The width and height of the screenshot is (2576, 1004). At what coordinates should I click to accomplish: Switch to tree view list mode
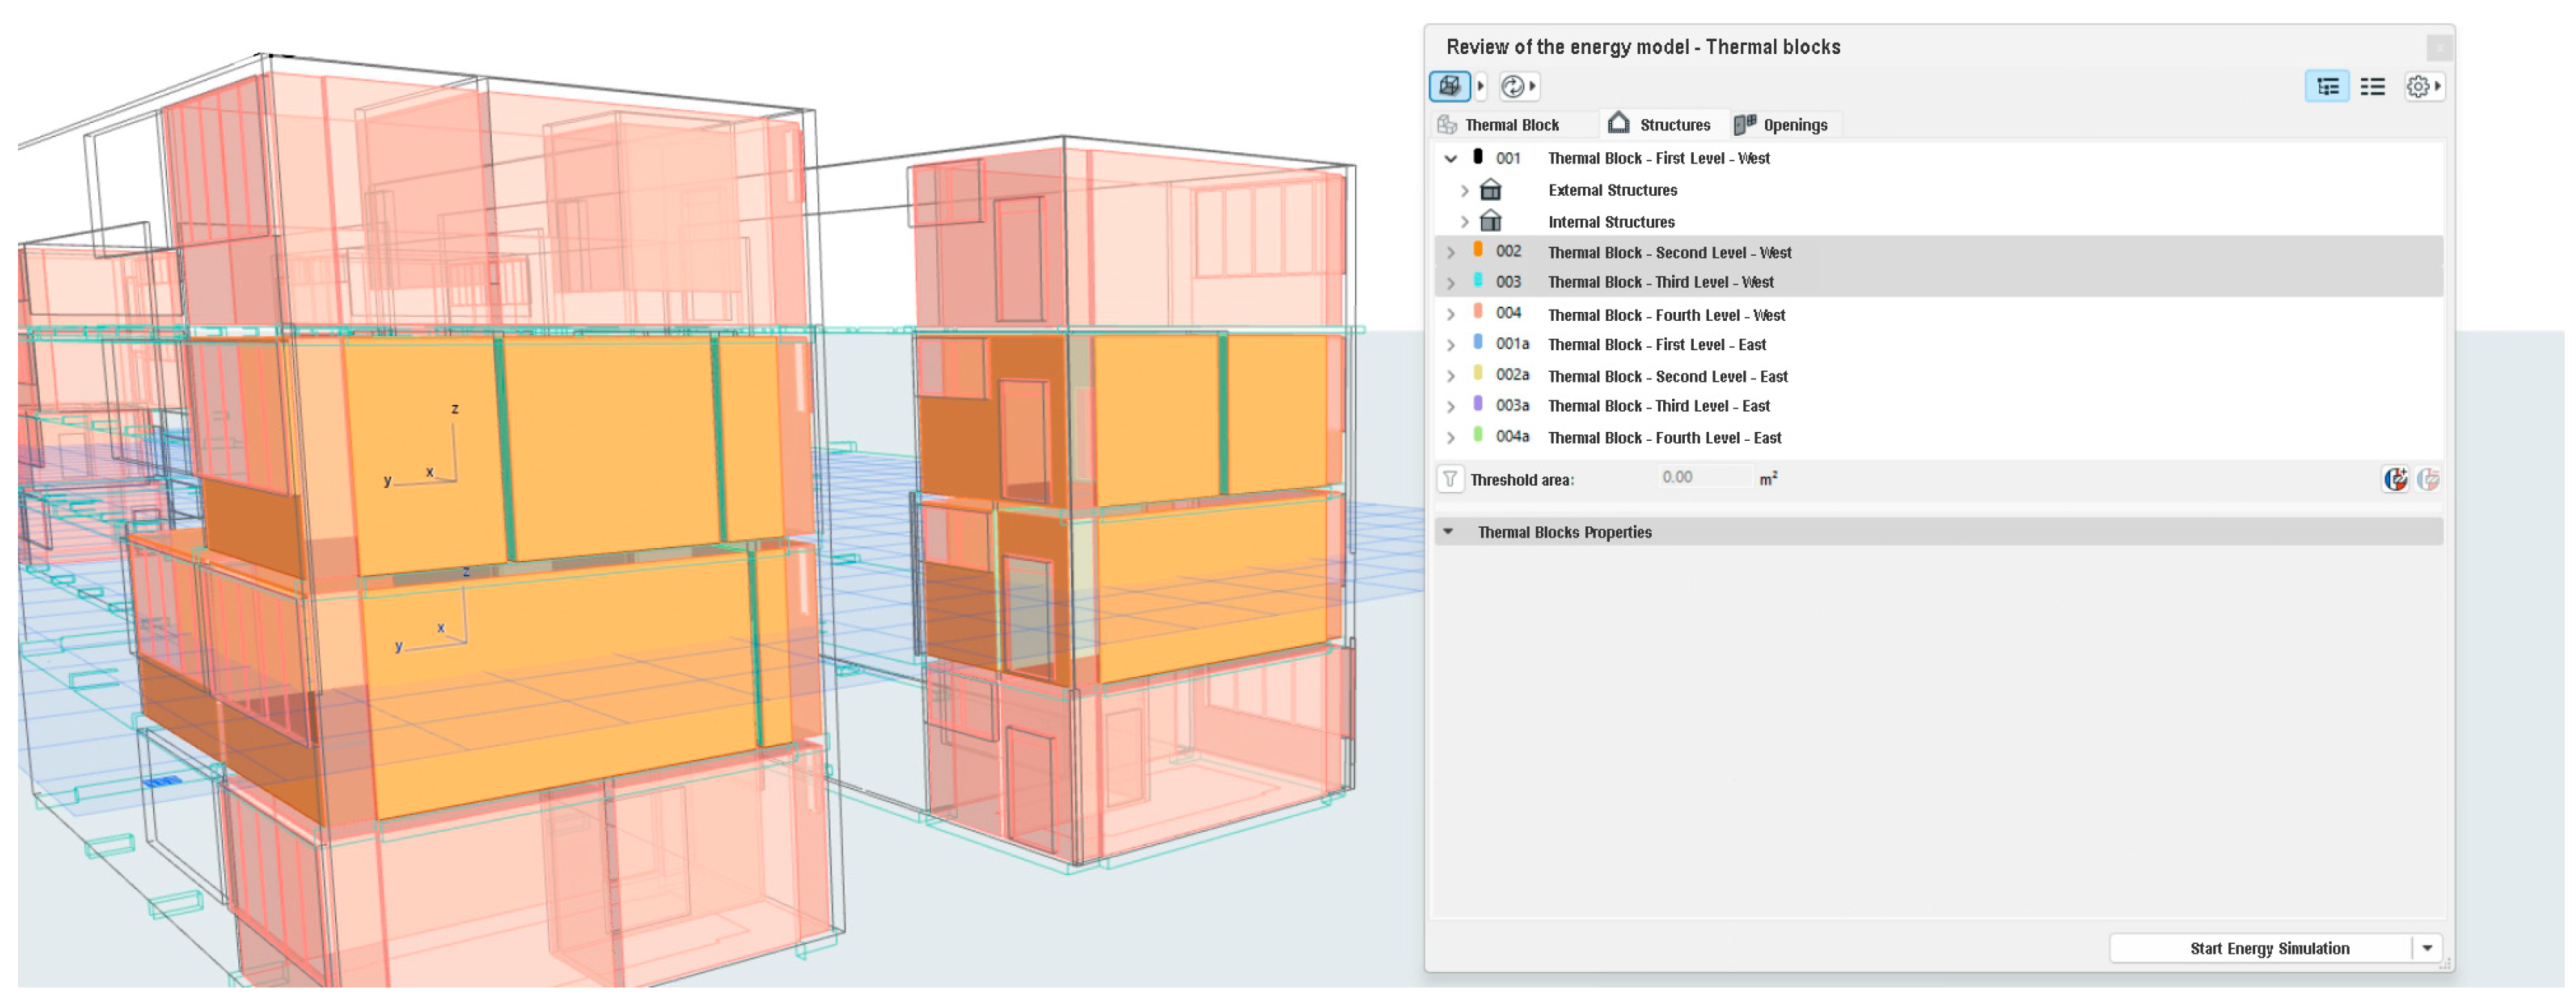[2327, 86]
